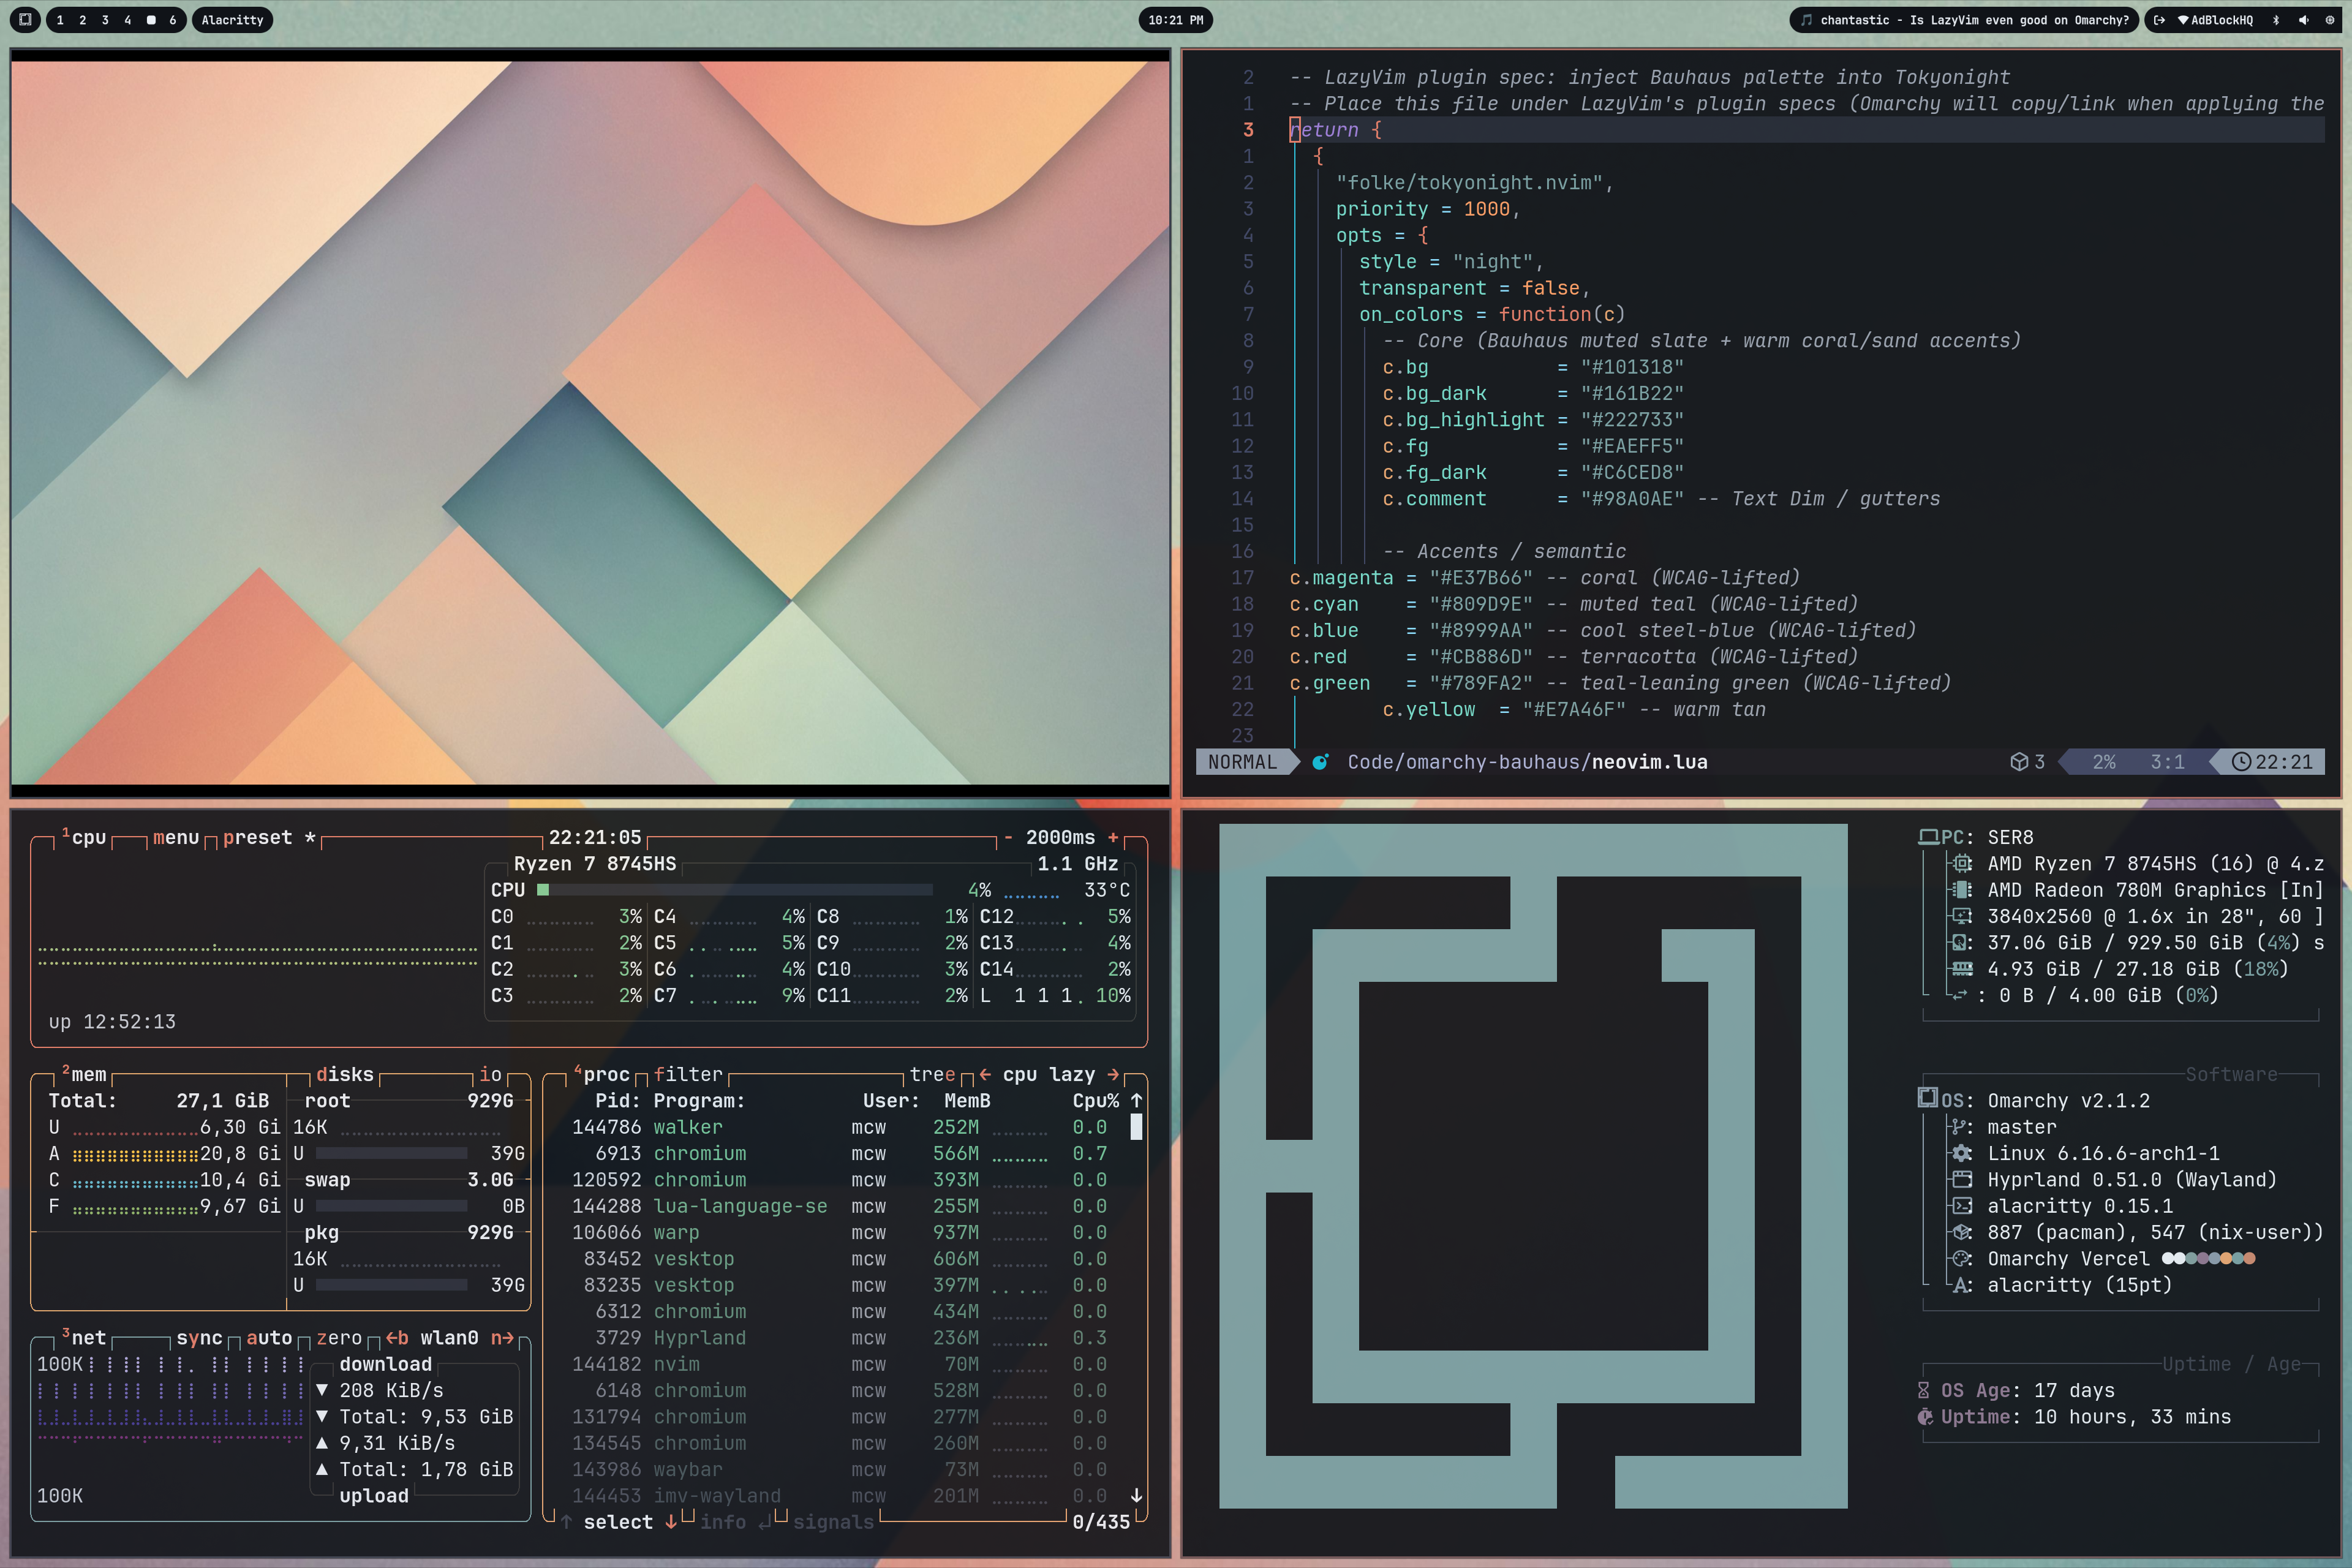Click the preset button in btop
Viewport: 2352px width, 1568px height.
click(x=257, y=837)
